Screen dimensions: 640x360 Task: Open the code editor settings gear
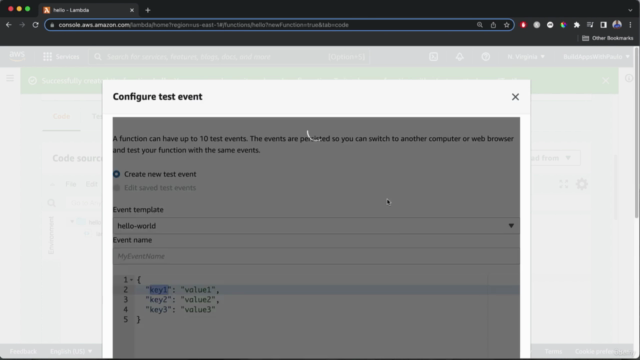click(582, 184)
